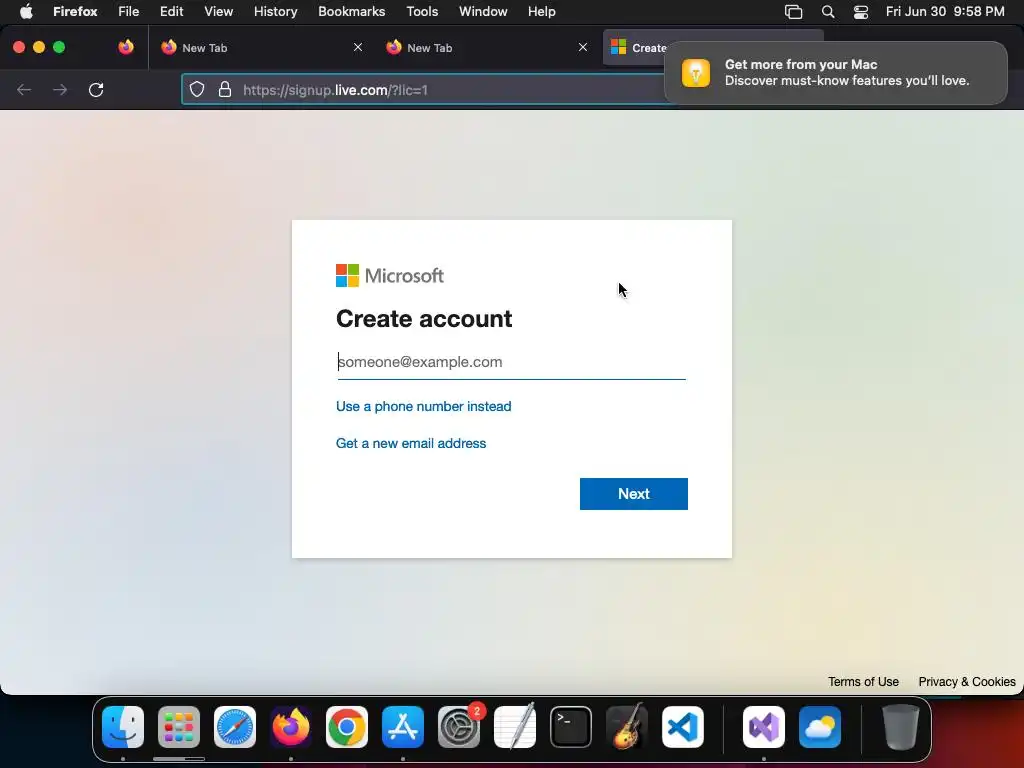This screenshot has height=768, width=1024.
Task: Click the email address input field
Action: pos(511,362)
